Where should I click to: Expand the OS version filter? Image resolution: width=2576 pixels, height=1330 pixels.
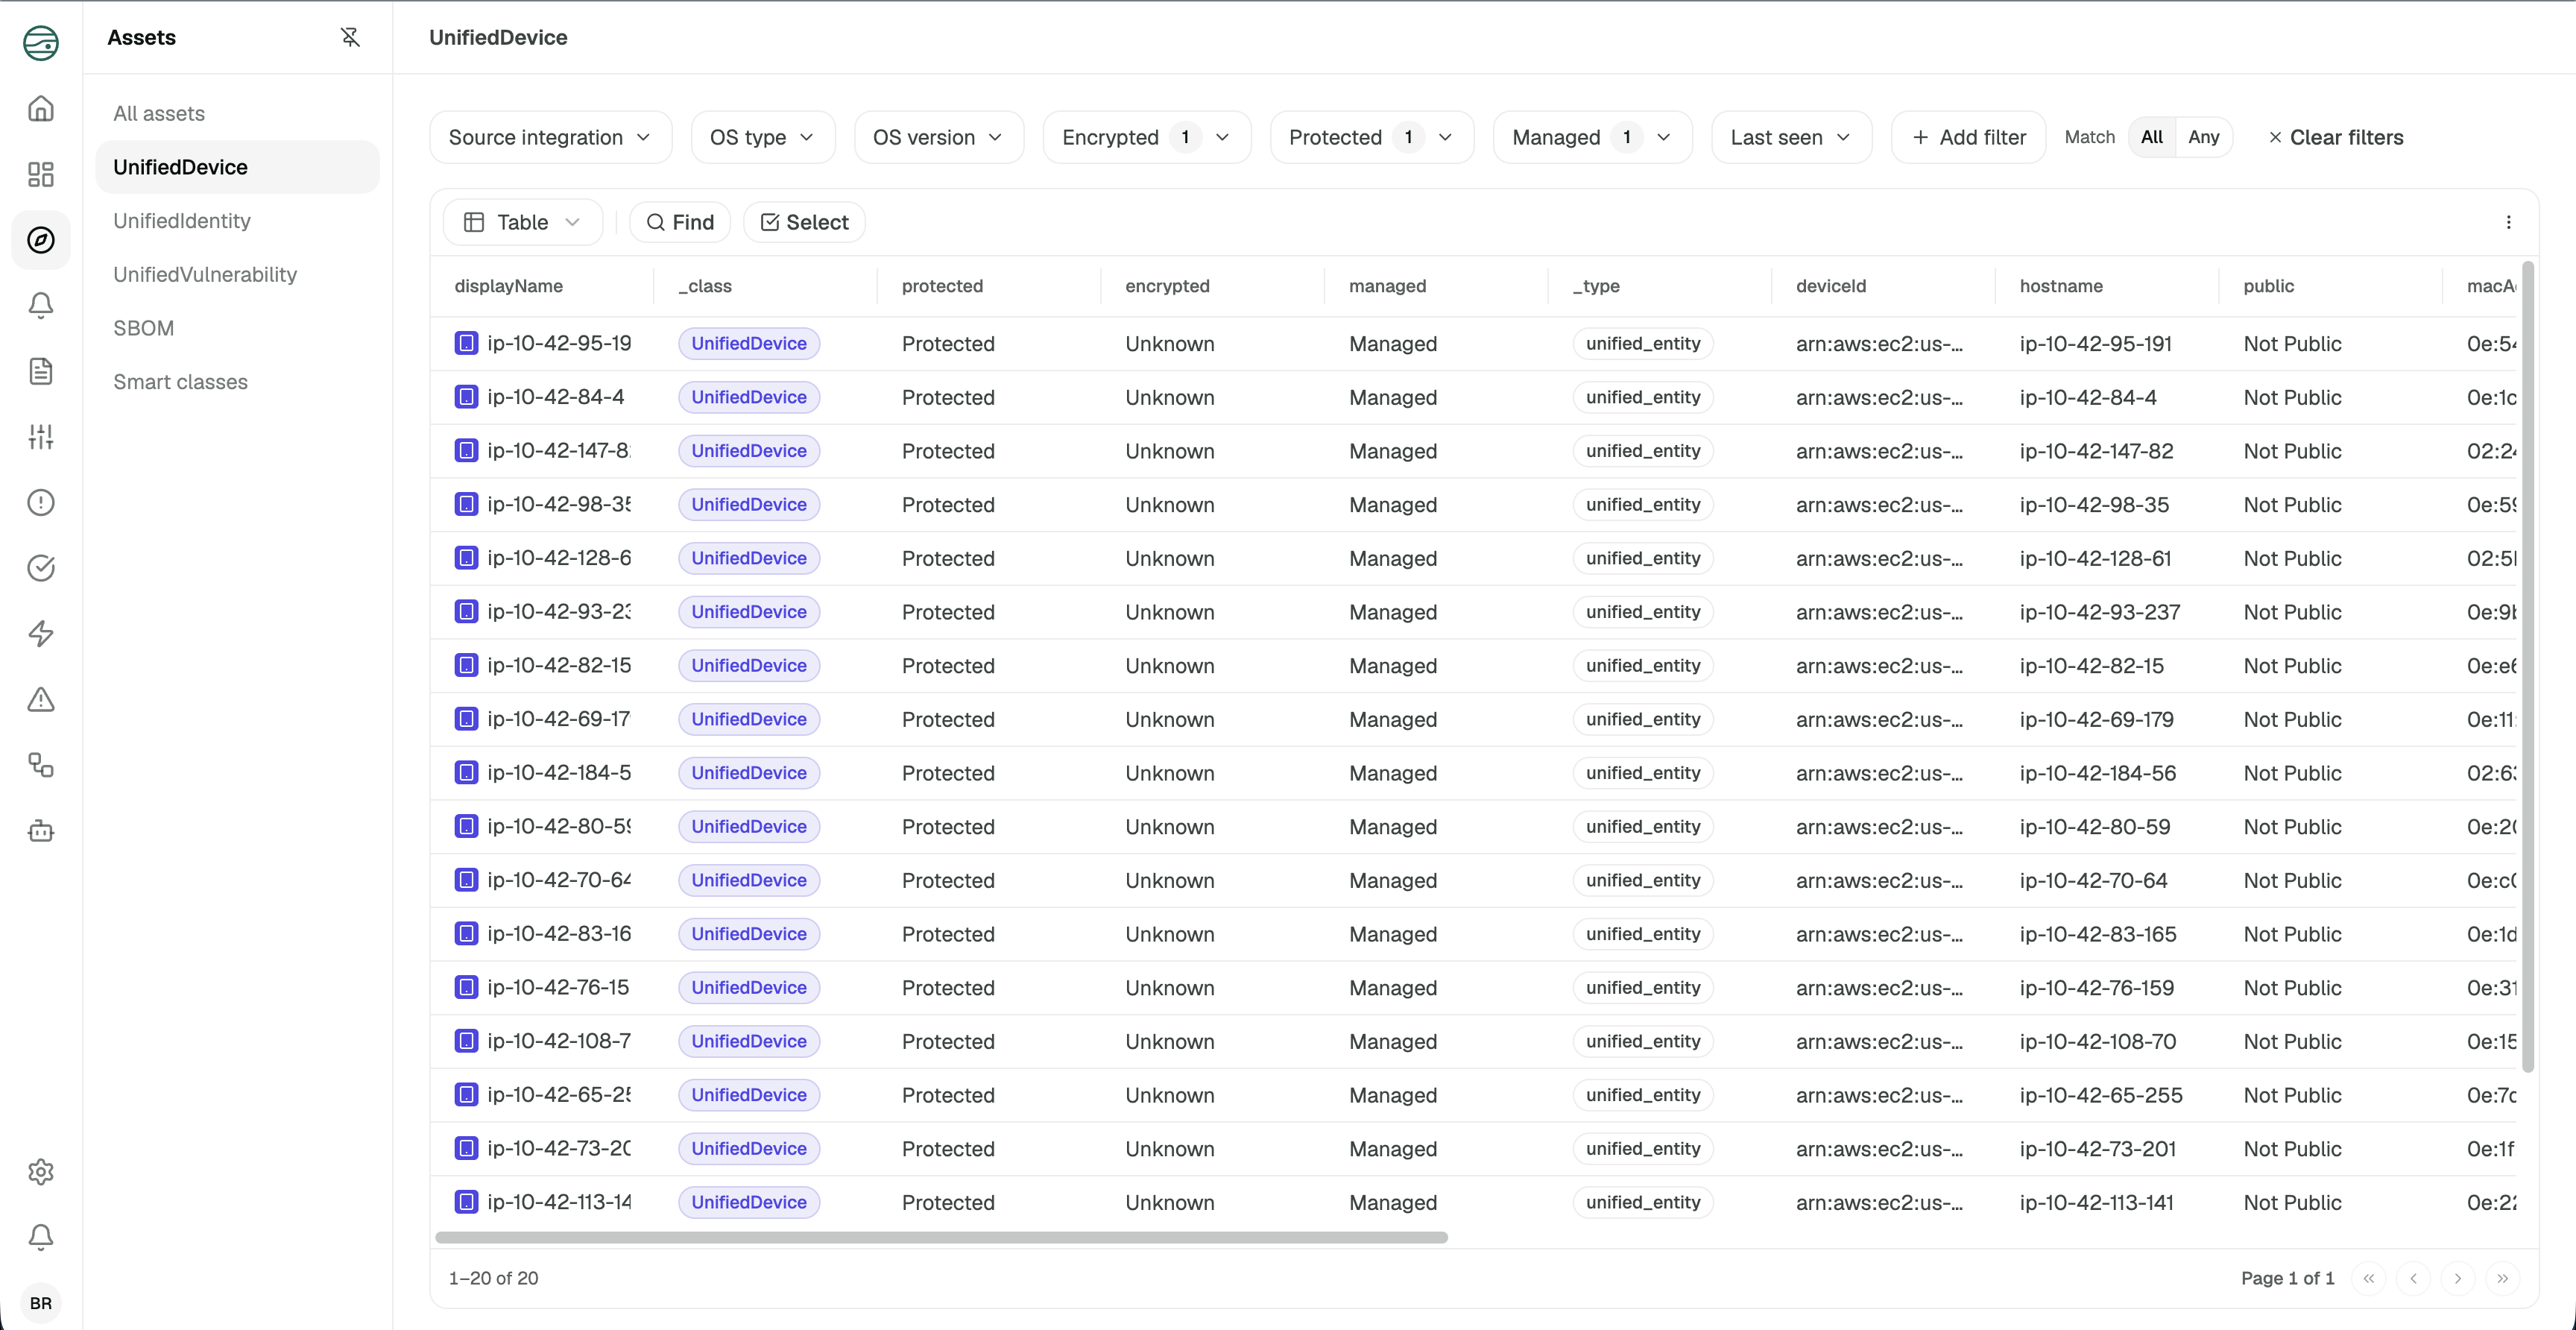(x=938, y=137)
